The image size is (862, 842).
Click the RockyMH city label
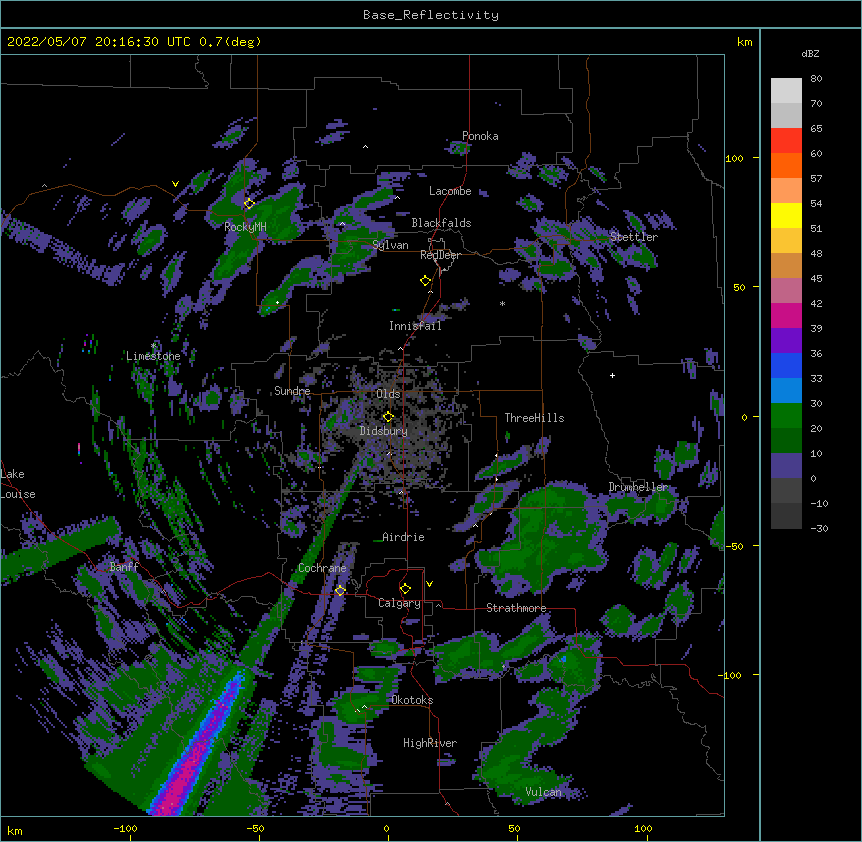[245, 227]
